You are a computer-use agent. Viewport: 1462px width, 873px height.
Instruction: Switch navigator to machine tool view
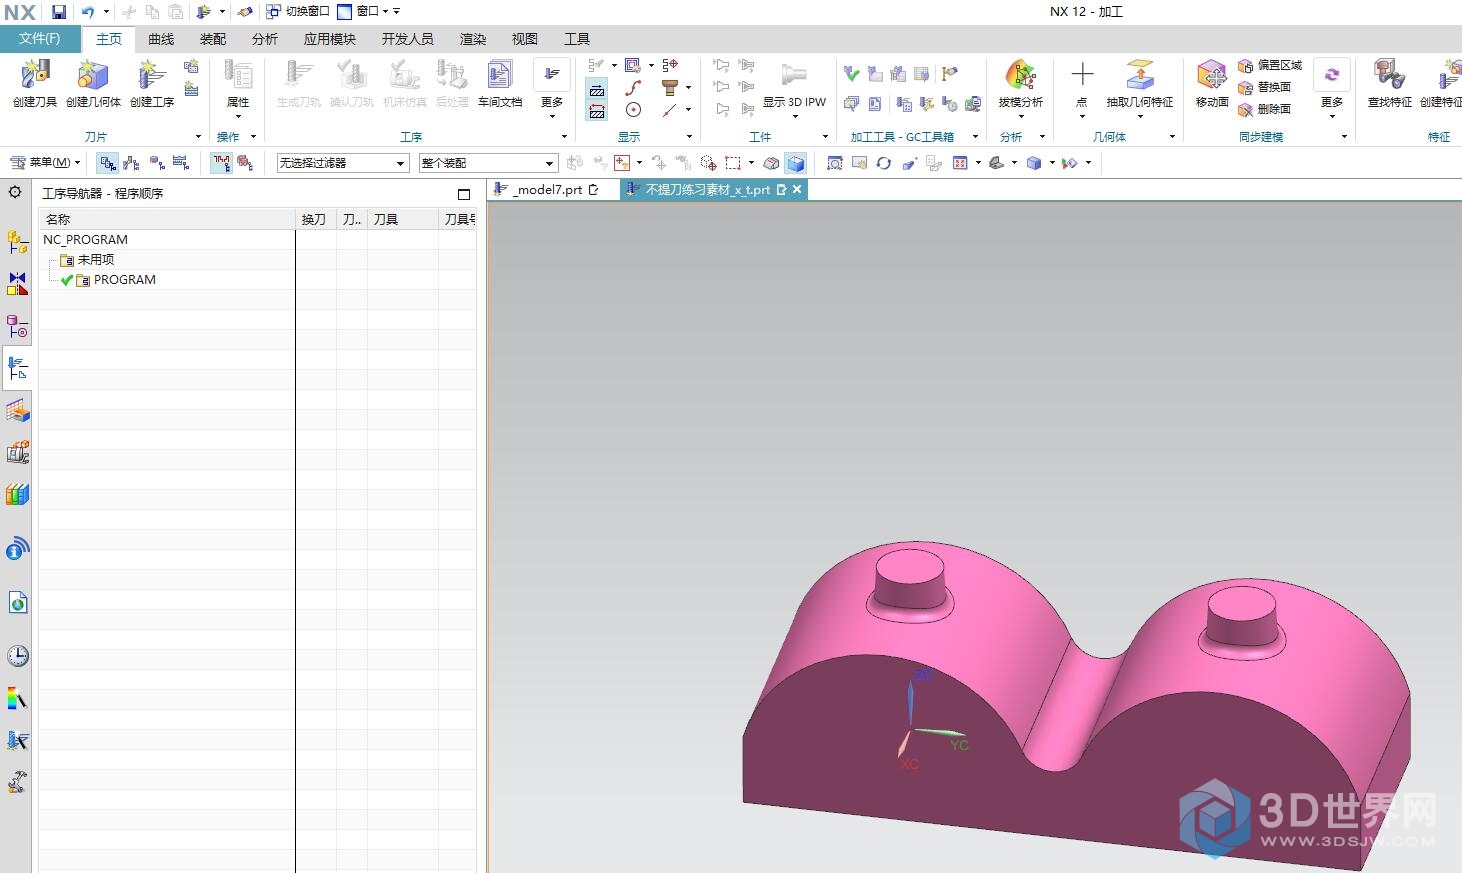coord(132,163)
